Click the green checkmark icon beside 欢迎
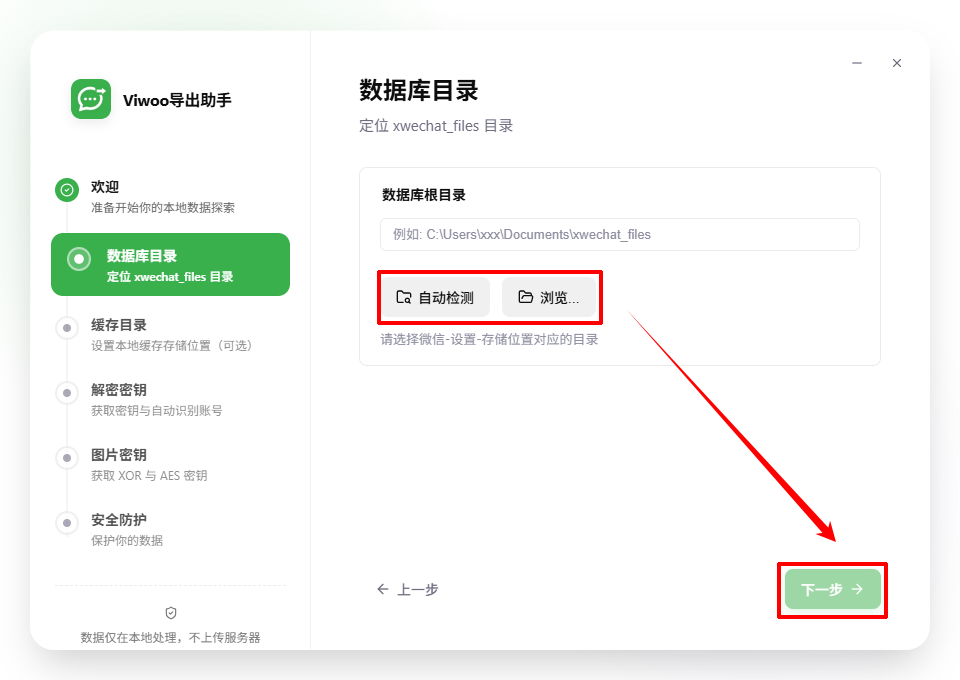 tap(67, 190)
